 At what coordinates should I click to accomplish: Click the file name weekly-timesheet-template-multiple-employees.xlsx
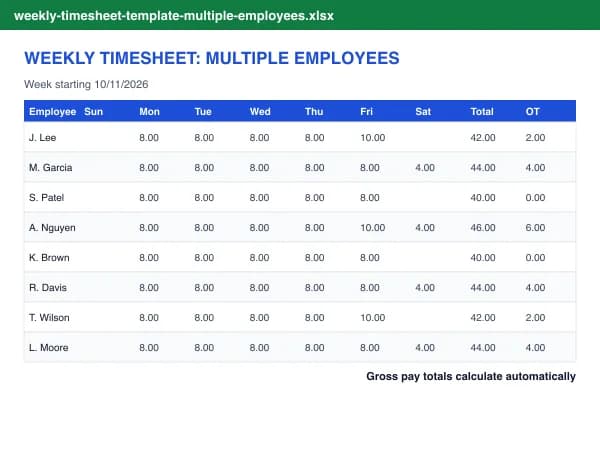tap(174, 16)
